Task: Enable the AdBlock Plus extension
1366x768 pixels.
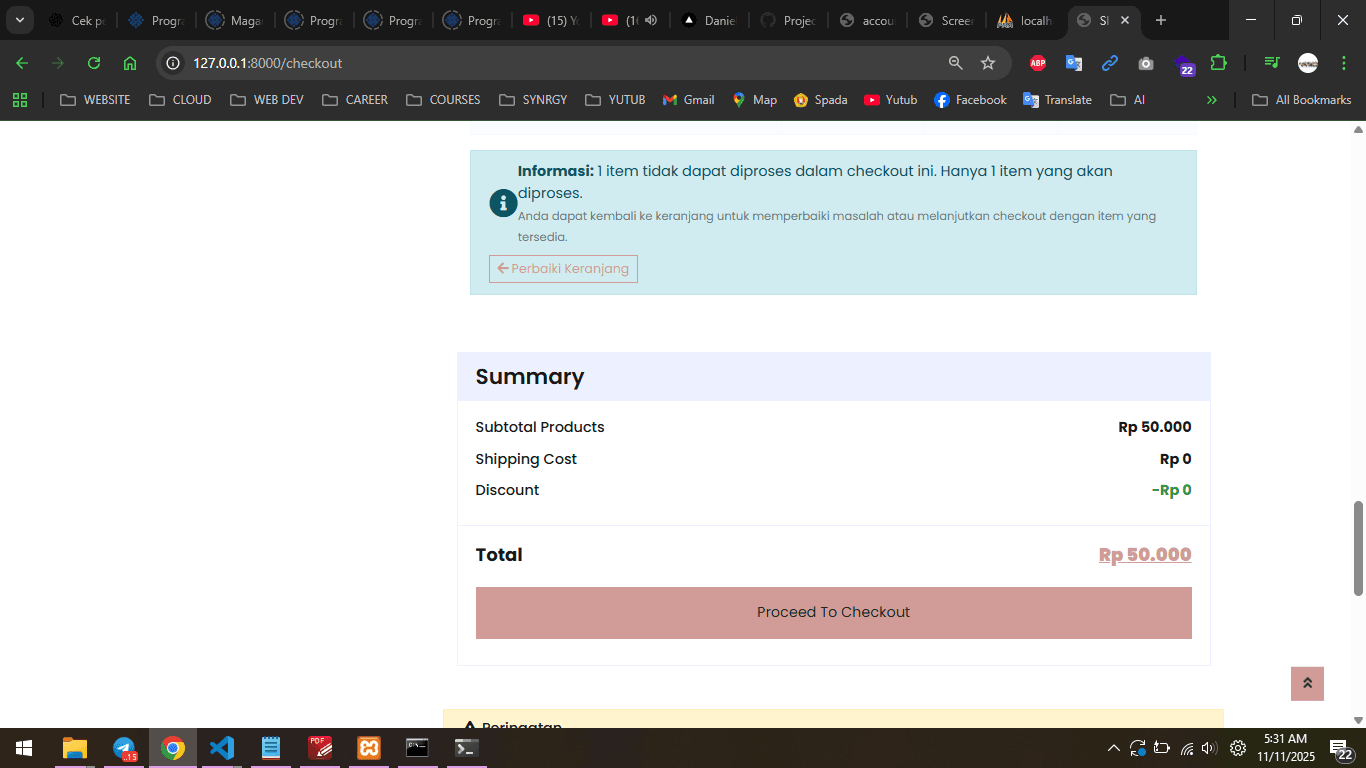Action: [1038, 62]
